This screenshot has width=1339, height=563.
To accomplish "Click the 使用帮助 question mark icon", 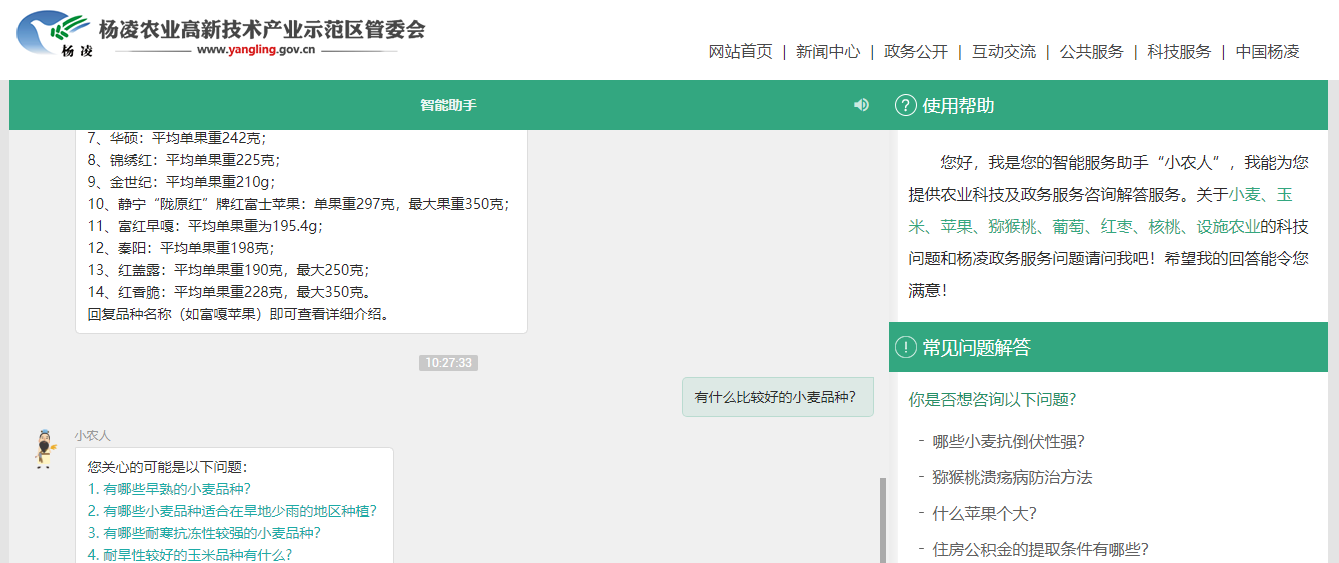I will (906, 105).
